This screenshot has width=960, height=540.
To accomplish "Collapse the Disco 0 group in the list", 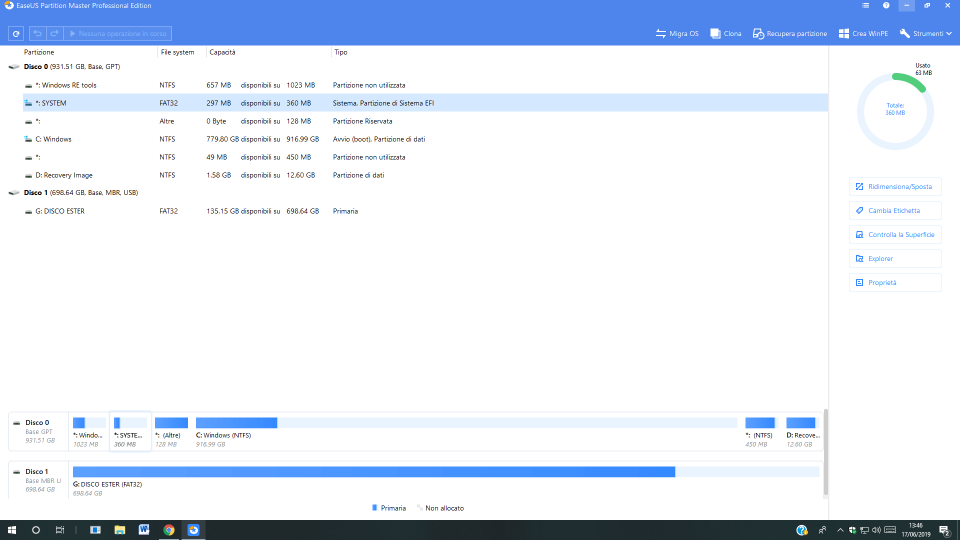I will [13, 67].
